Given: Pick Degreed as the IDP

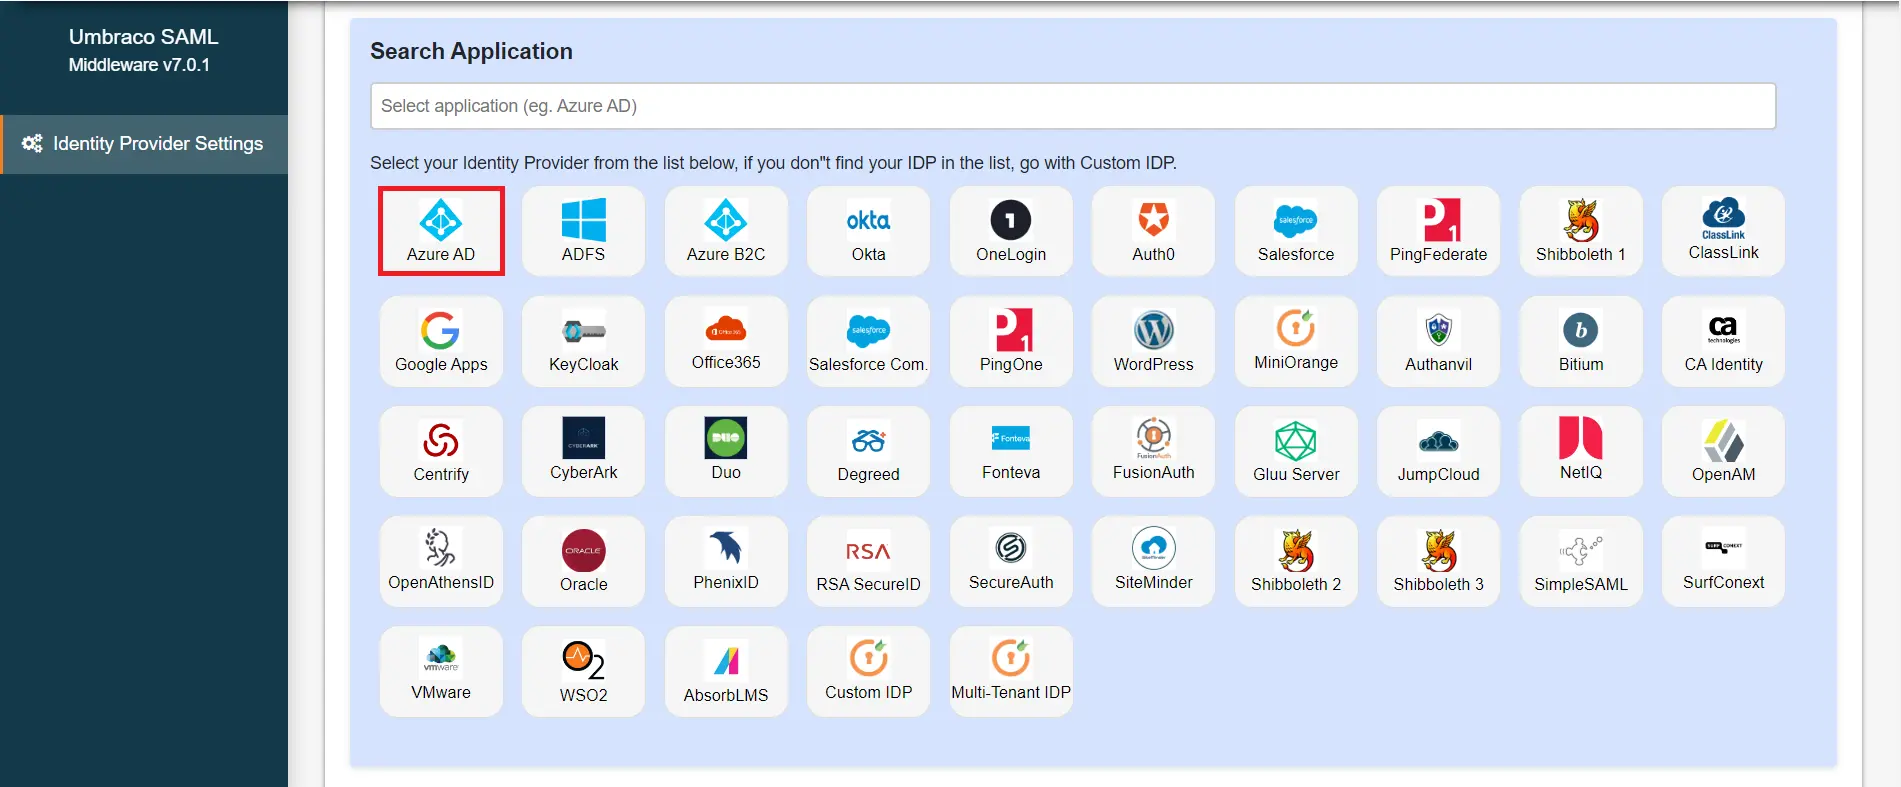Looking at the screenshot, I should (x=869, y=451).
